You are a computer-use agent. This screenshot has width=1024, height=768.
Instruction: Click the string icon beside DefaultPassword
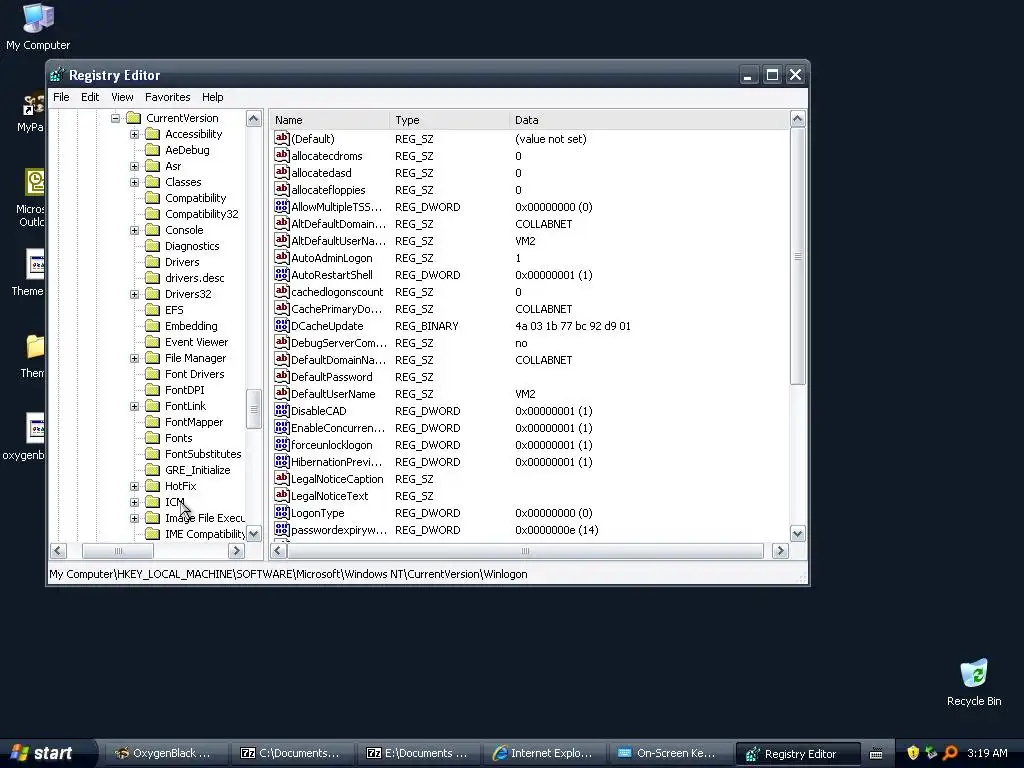tap(281, 376)
